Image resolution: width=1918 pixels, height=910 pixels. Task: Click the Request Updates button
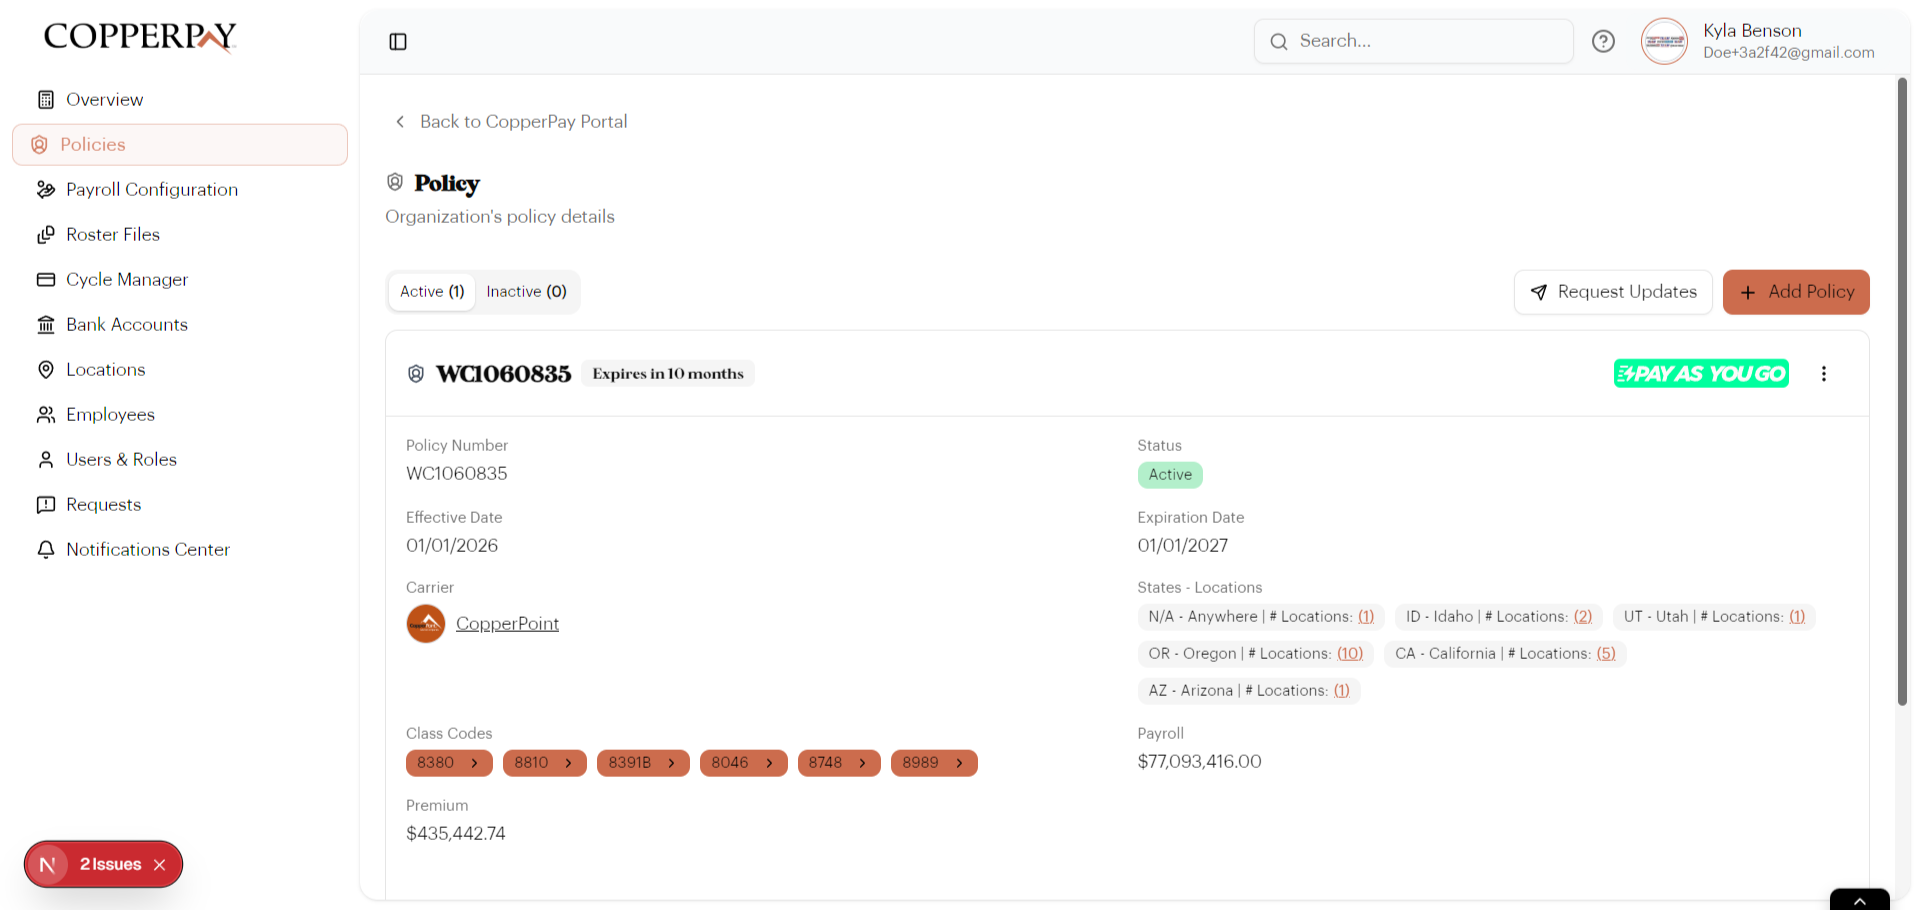[x=1612, y=292]
